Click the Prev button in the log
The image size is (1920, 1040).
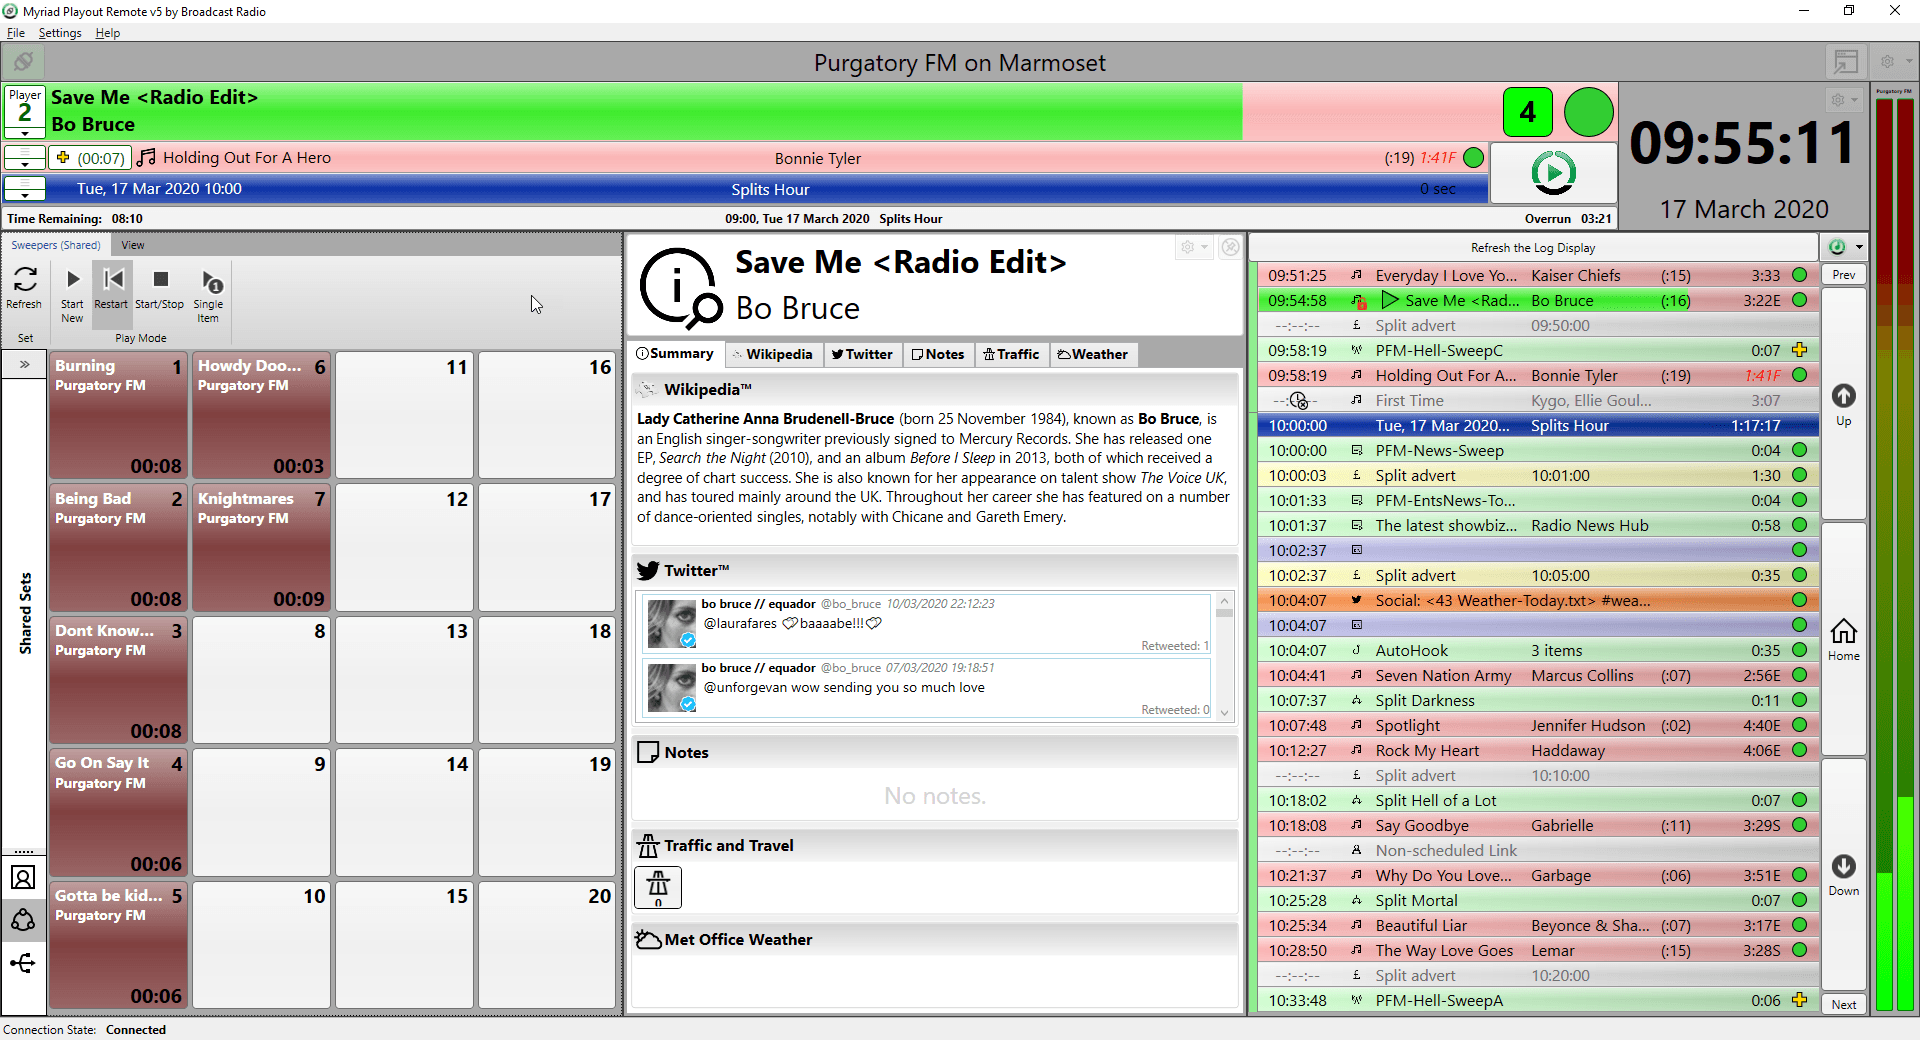(x=1844, y=275)
